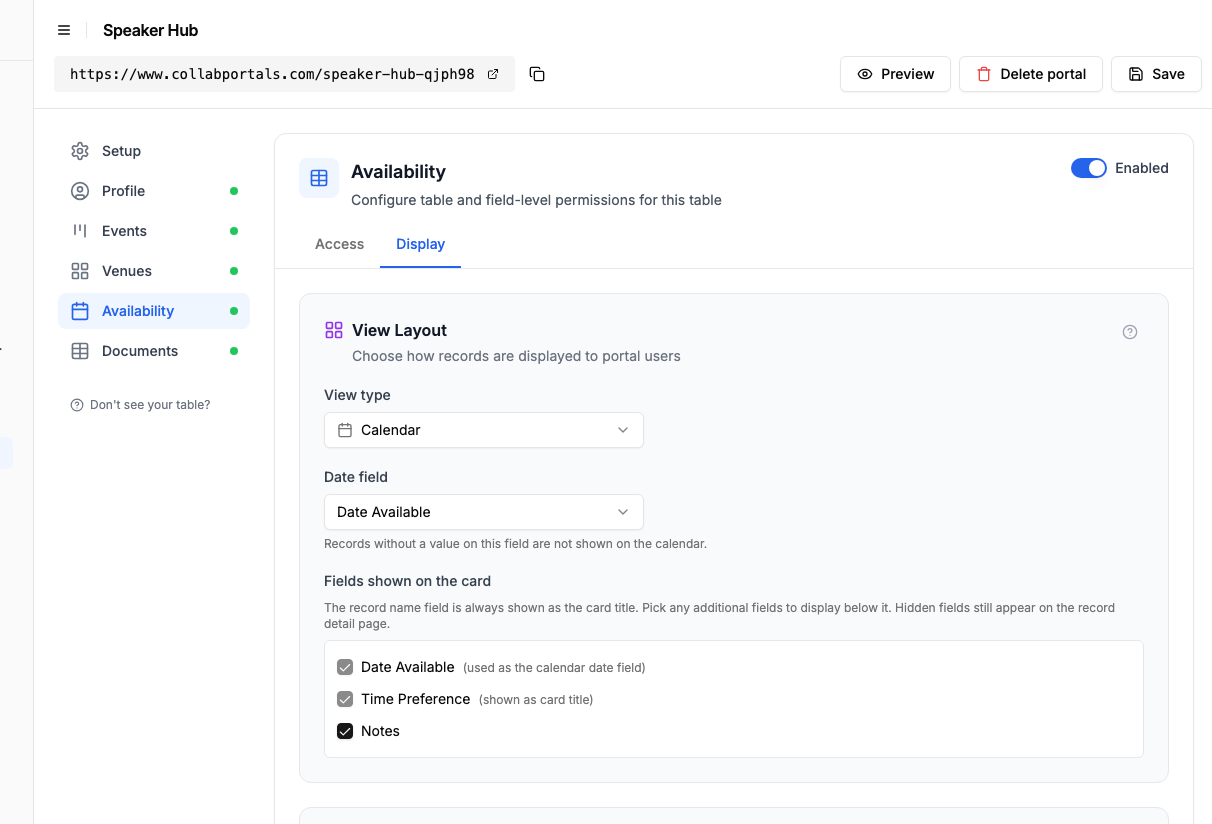Open portal link in new tab icon

(493, 74)
